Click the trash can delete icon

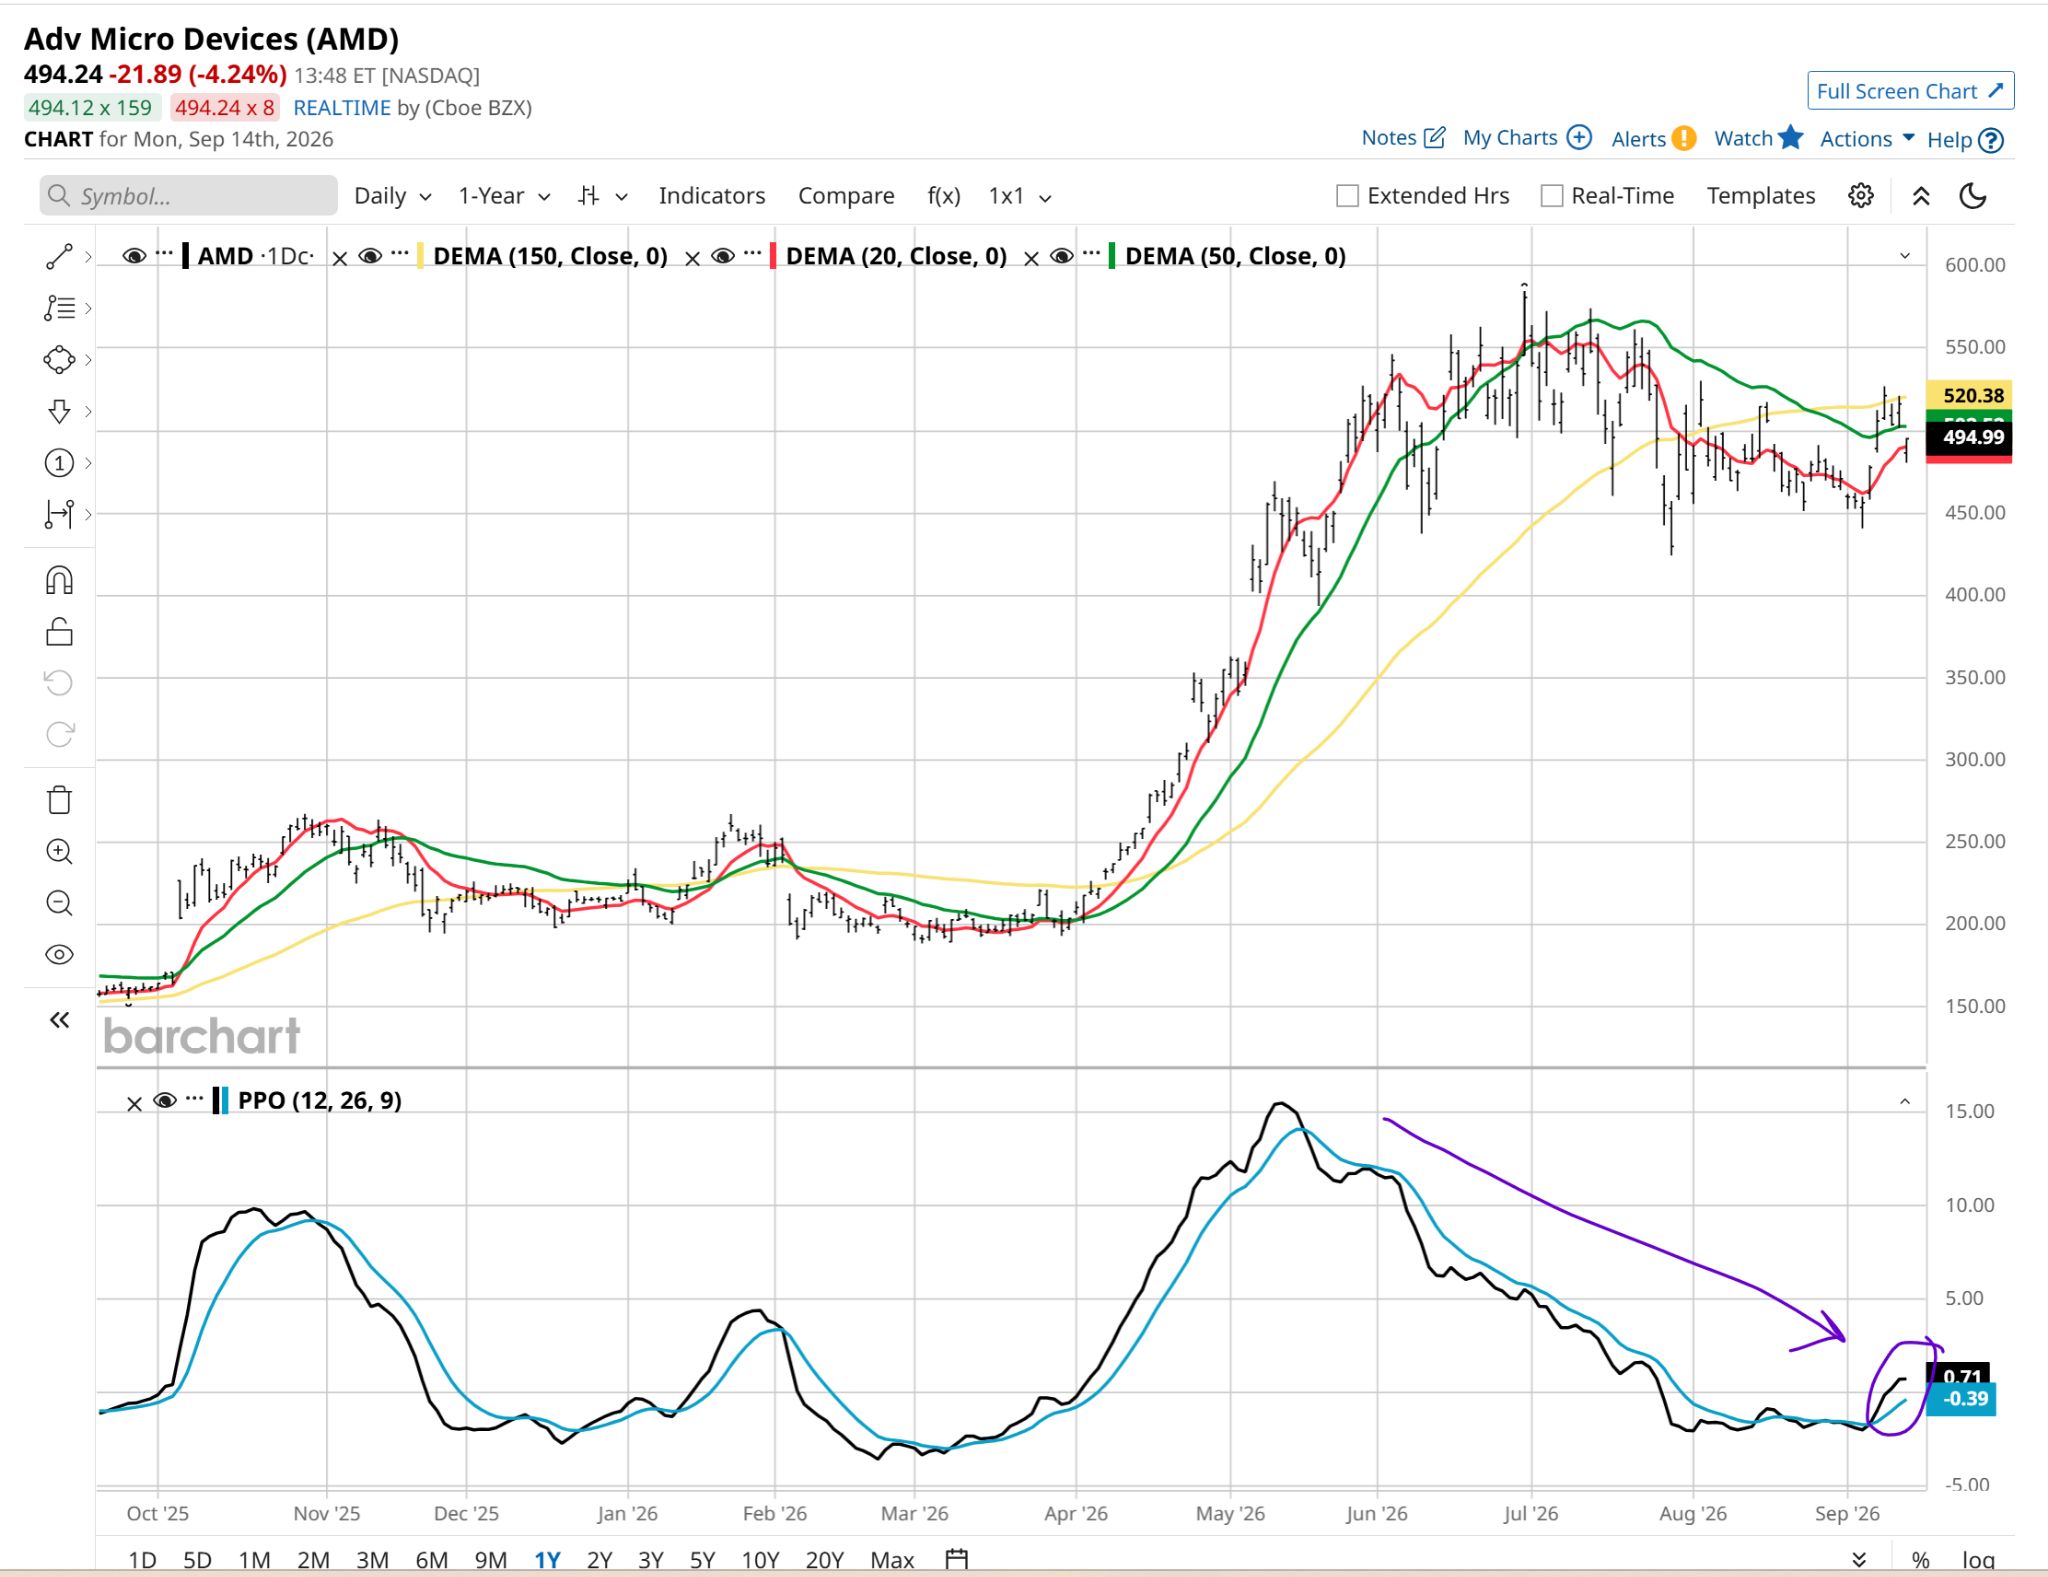point(59,800)
